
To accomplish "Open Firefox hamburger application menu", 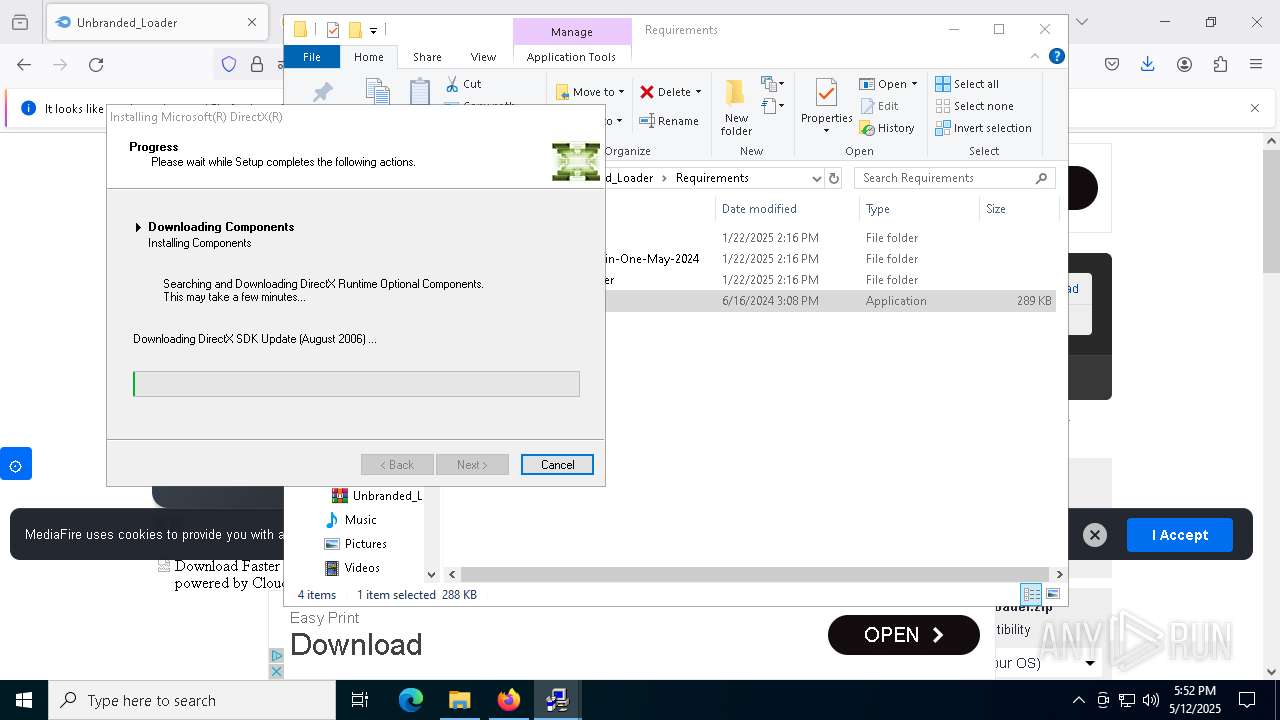I will [x=1256, y=65].
